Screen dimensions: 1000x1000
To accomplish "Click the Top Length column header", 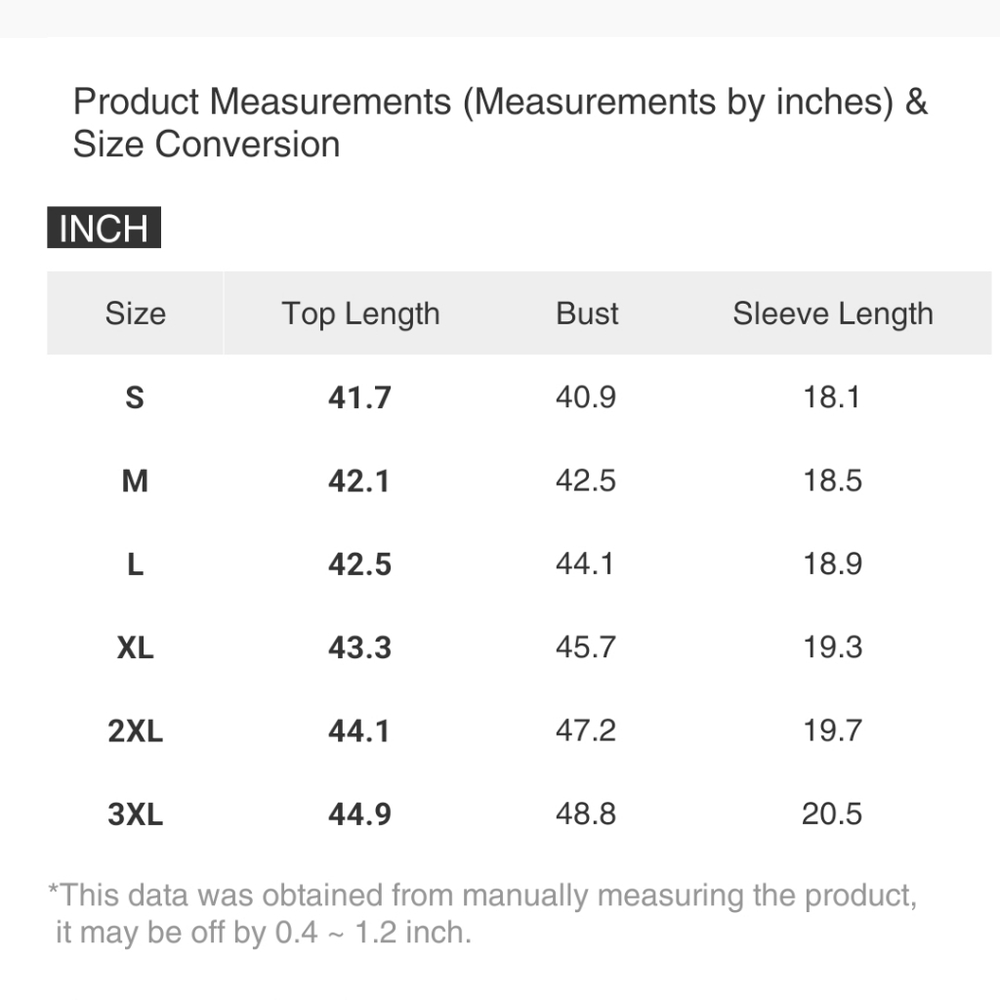I will (x=361, y=313).
